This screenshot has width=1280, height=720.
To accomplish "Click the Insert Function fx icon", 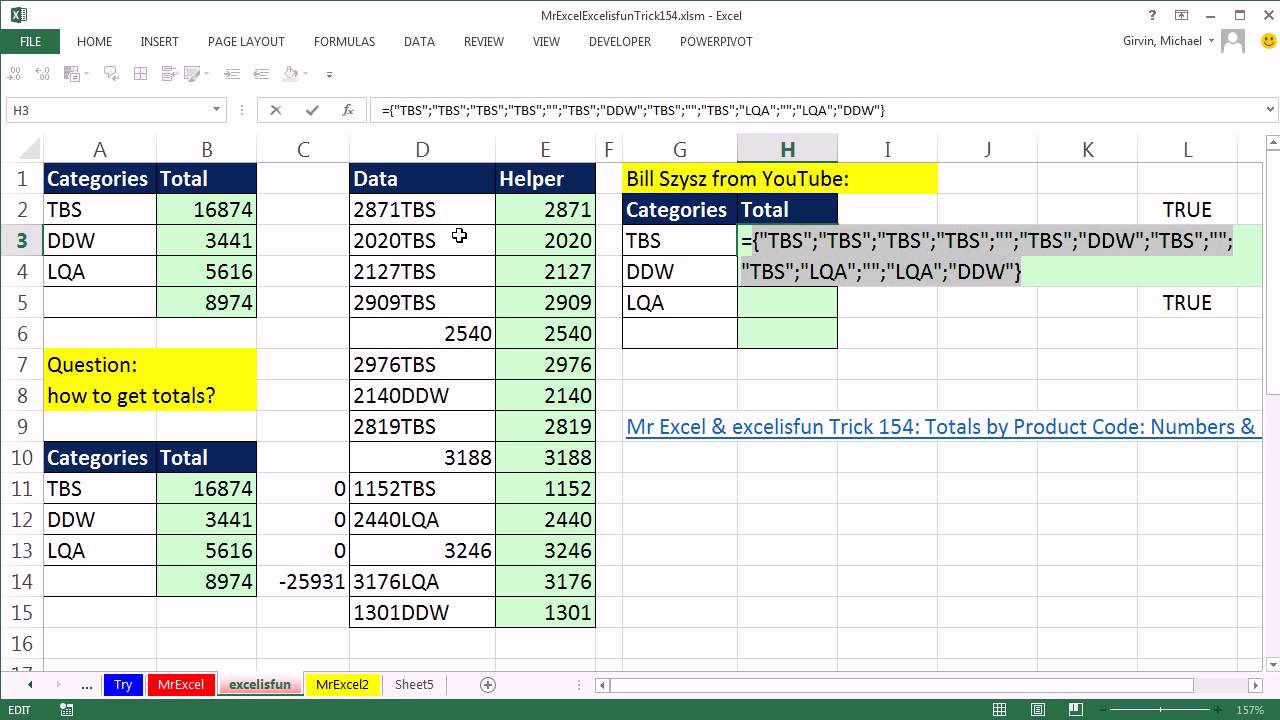I will (348, 110).
